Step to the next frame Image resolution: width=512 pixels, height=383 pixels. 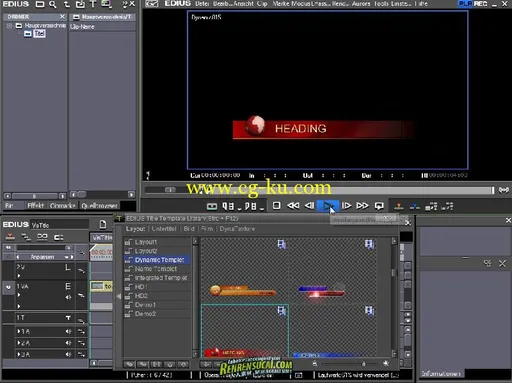346,206
